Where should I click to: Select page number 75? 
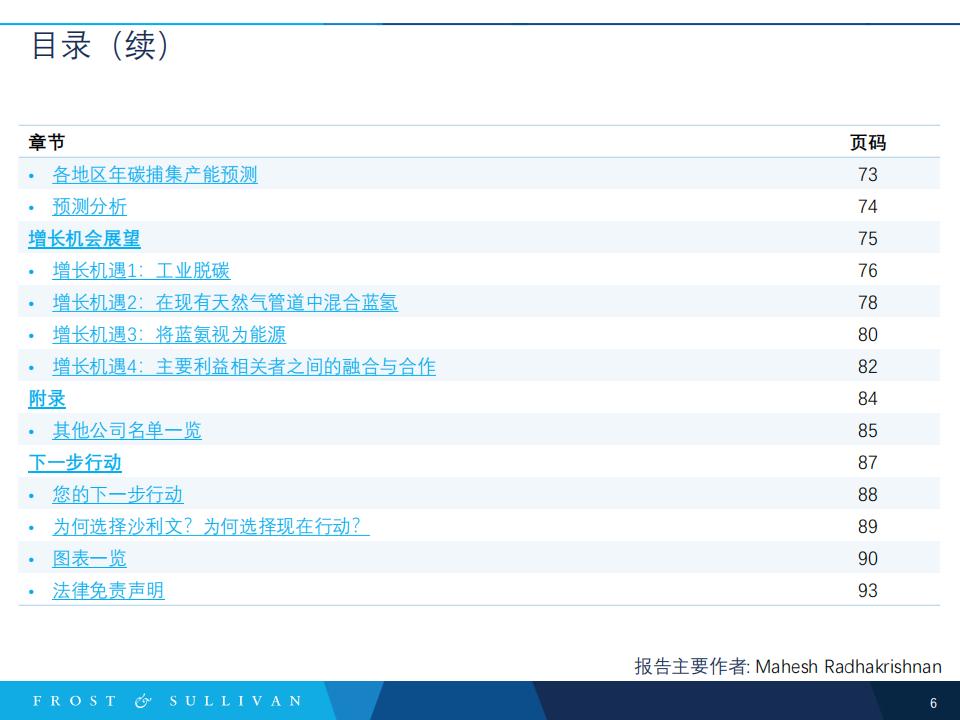click(x=868, y=238)
